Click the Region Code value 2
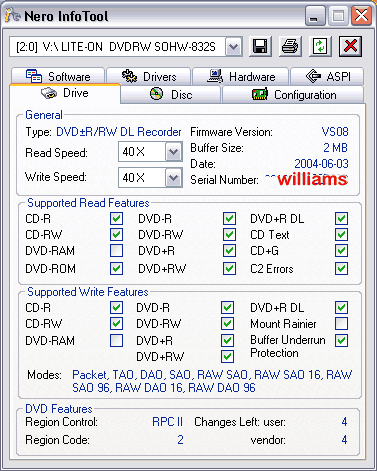Viewport: 377px width, 471px height. [180, 440]
